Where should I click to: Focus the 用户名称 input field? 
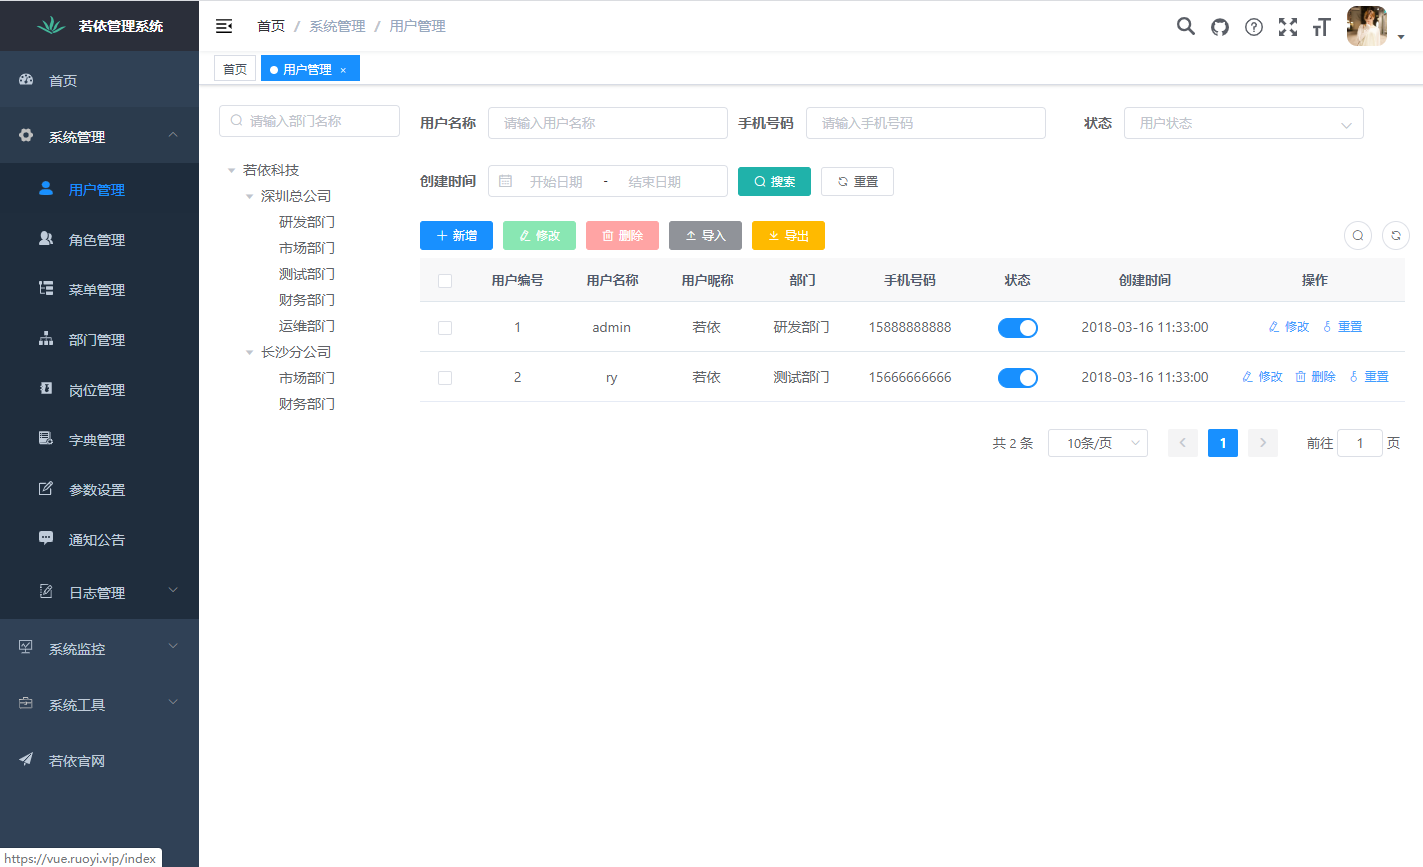pos(608,123)
